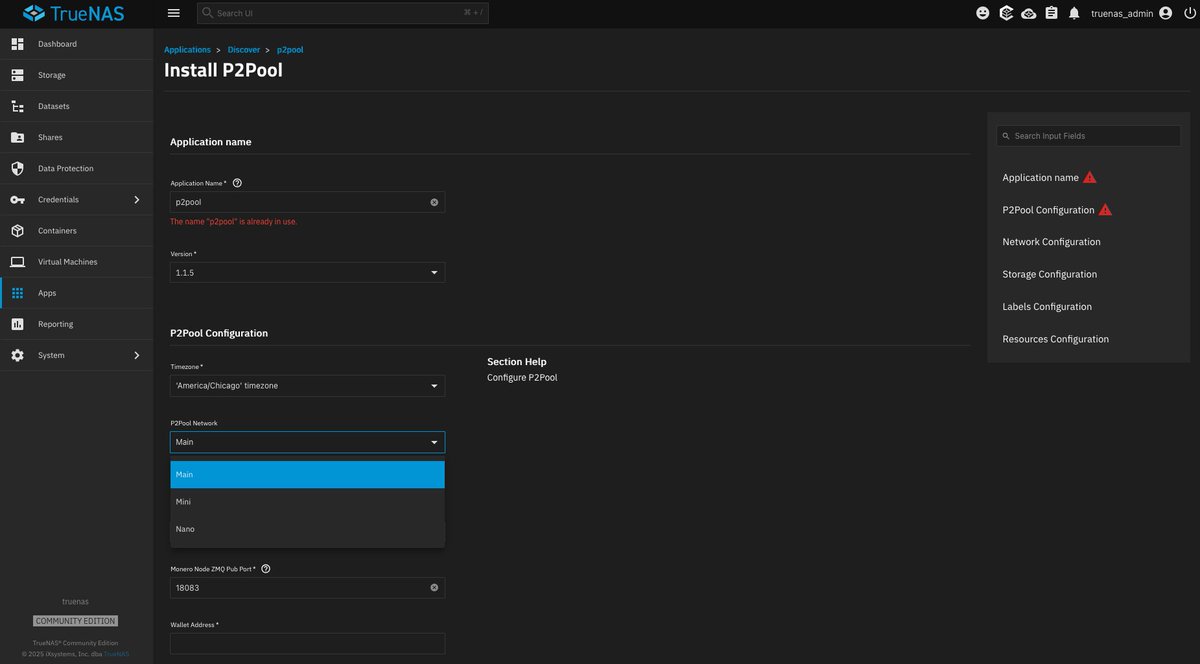This screenshot has height=664, width=1200.
Task: Open Datasets in the sidebar
Action: tap(76, 106)
